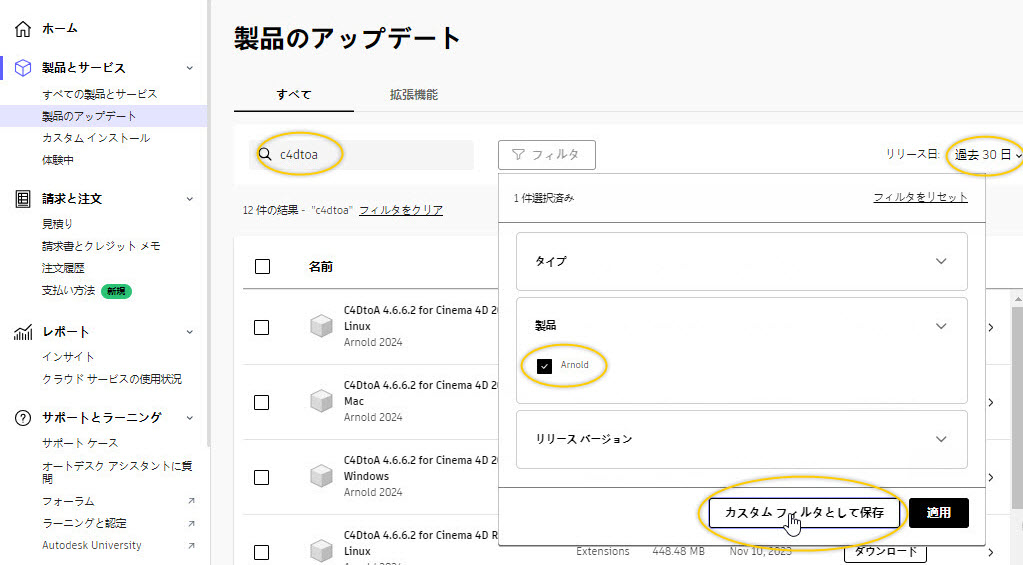Open ラーニングと認定 external link icon
Screen dimensions: 1023x565
[191, 523]
